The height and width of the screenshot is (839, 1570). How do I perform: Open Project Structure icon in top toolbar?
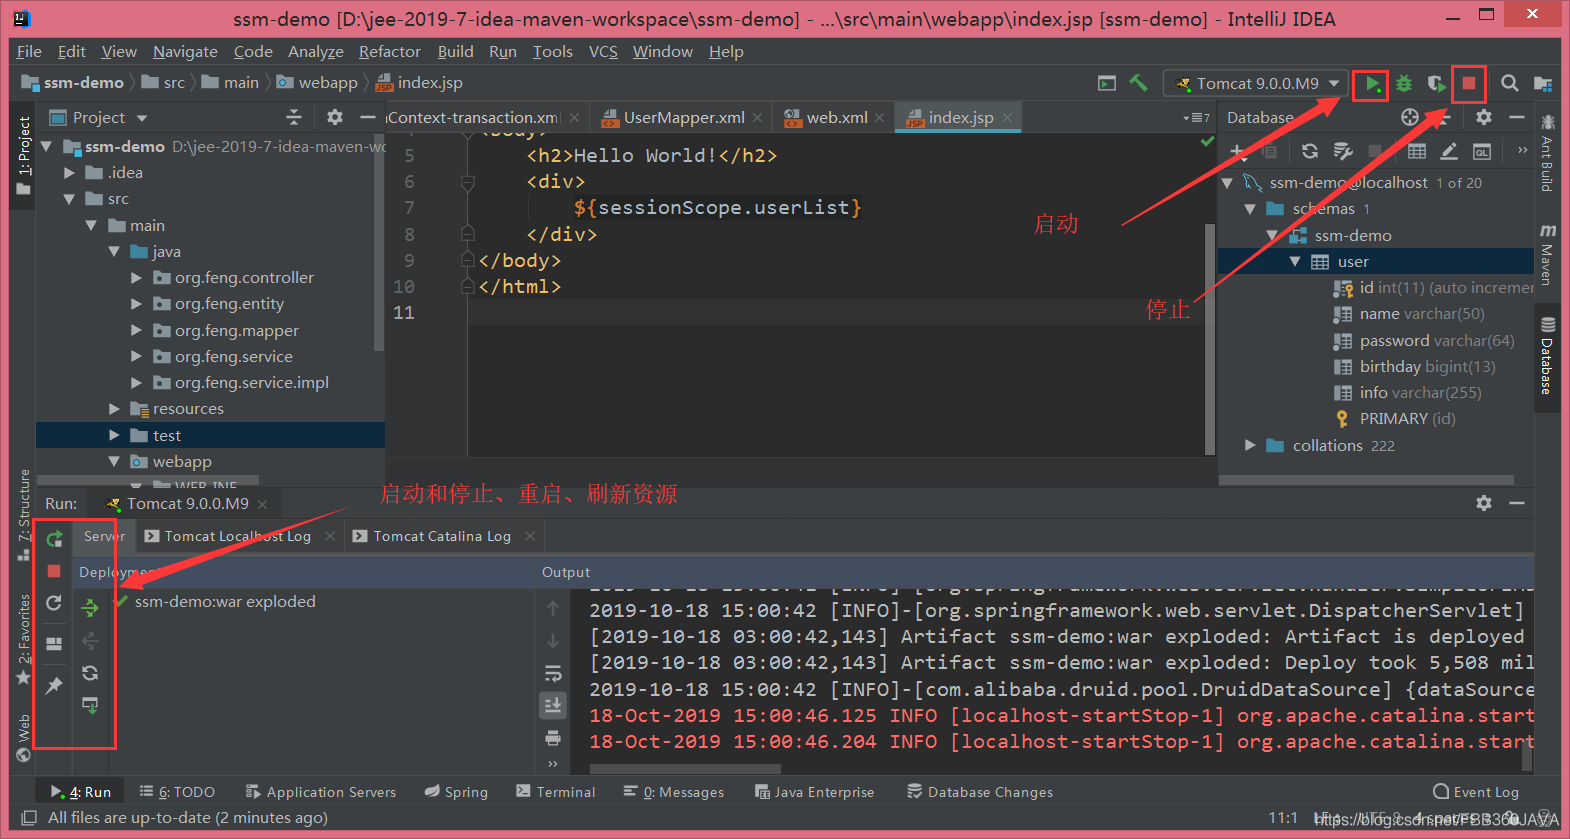(x=1543, y=84)
